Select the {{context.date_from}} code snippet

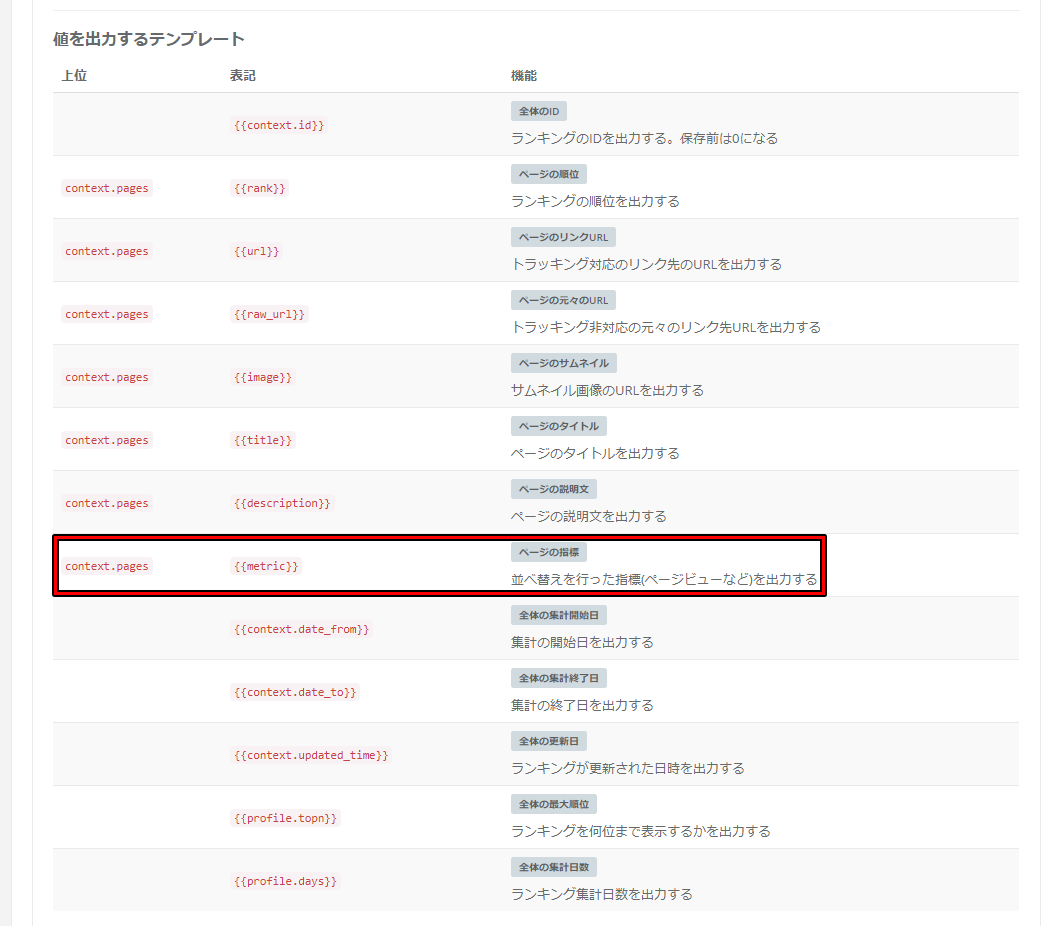[302, 630]
